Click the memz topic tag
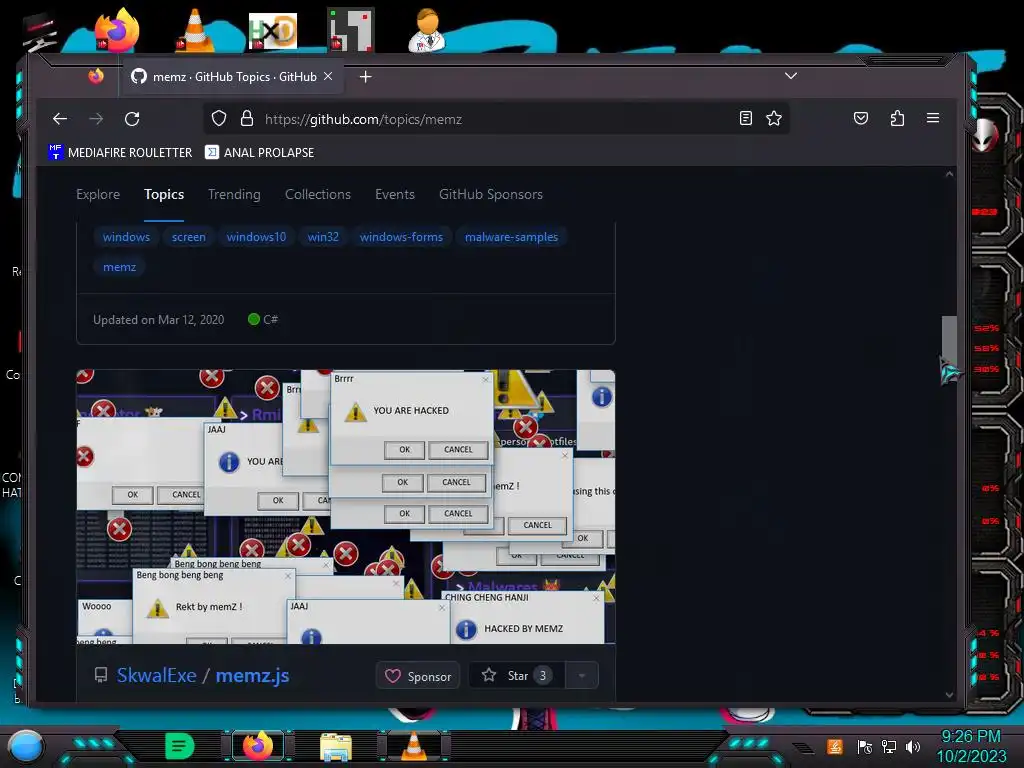 (120, 267)
